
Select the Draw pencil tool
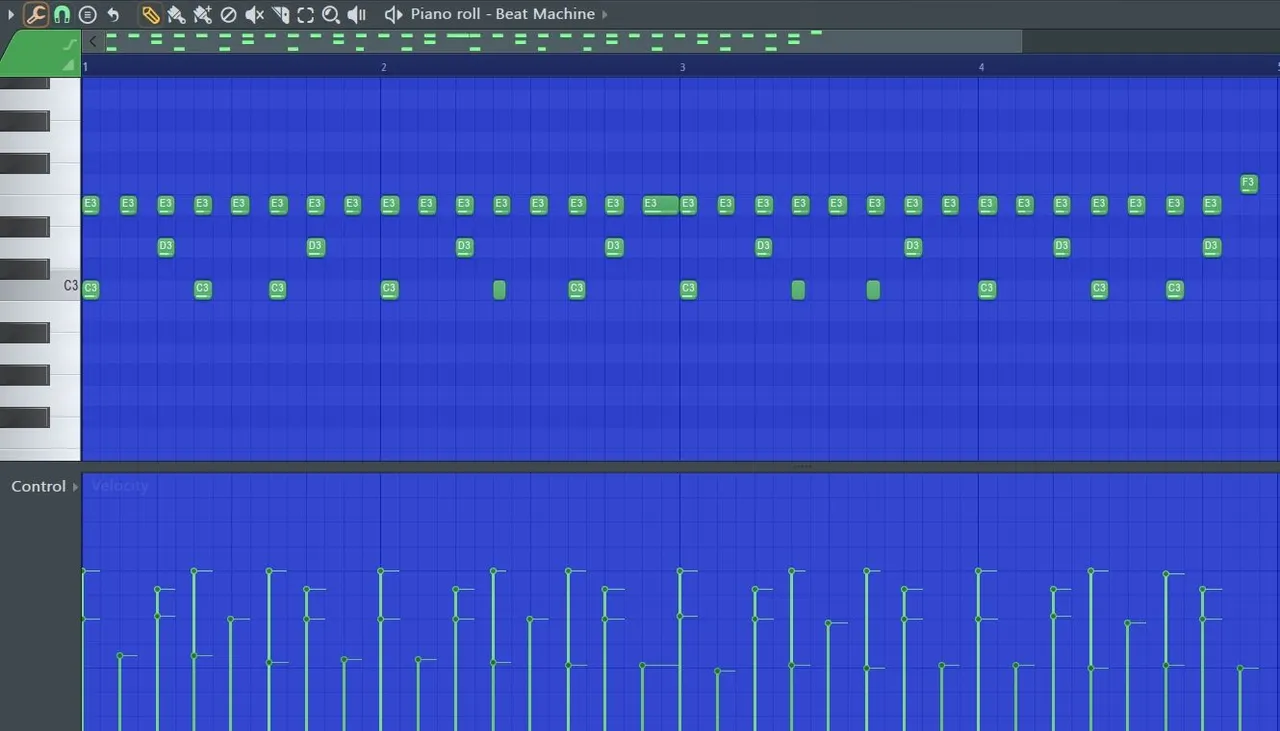point(150,14)
